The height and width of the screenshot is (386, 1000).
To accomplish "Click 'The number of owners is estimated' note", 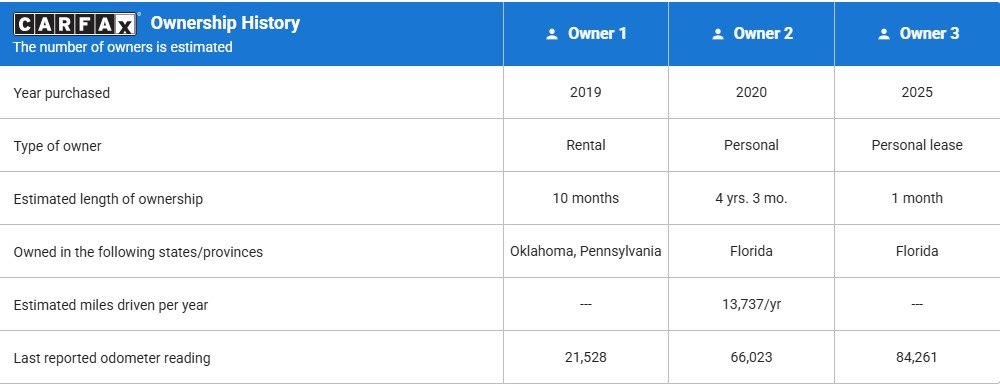I will pyautogui.click(x=123, y=47).
